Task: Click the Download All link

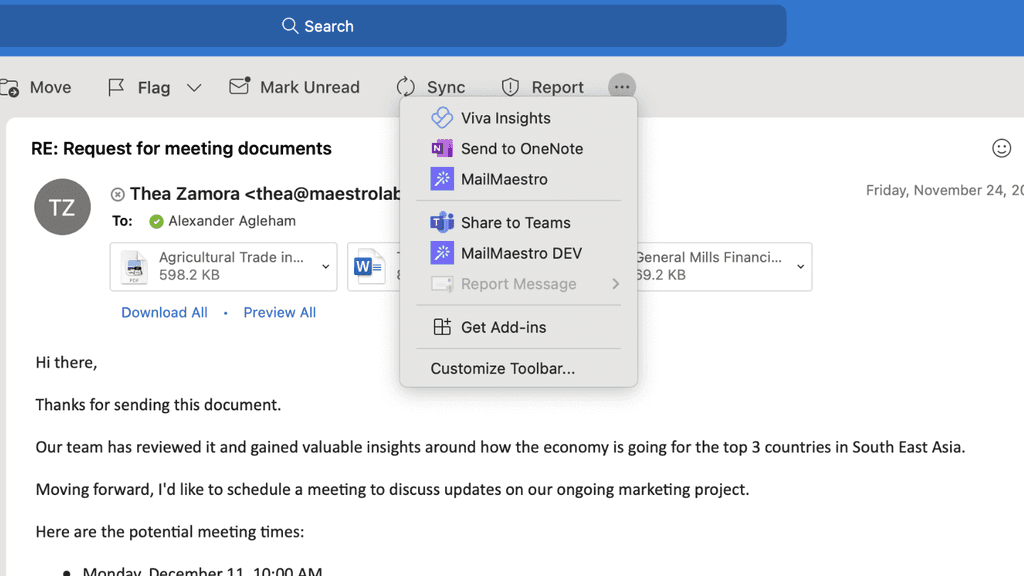Action: coord(164,312)
